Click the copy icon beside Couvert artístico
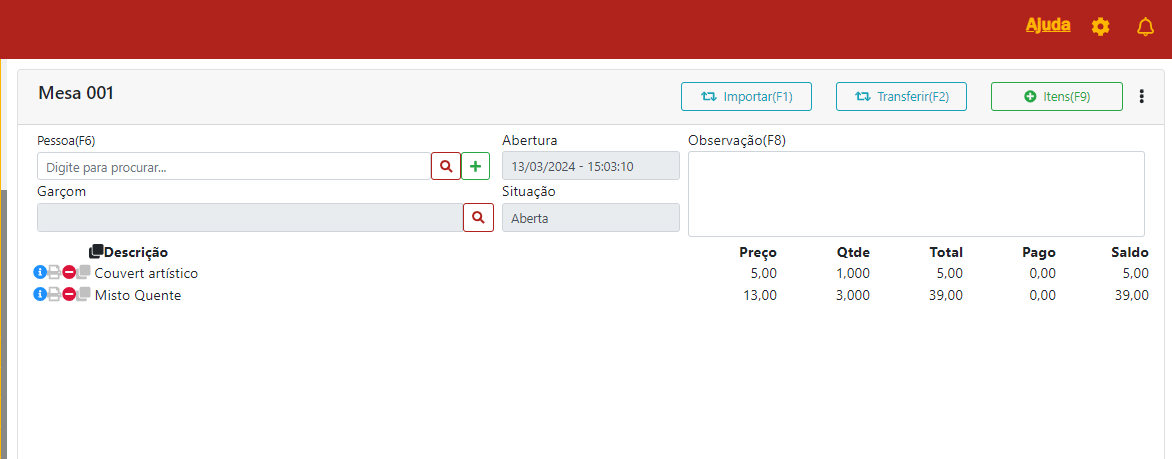The height and width of the screenshot is (459, 1172). coord(84,272)
